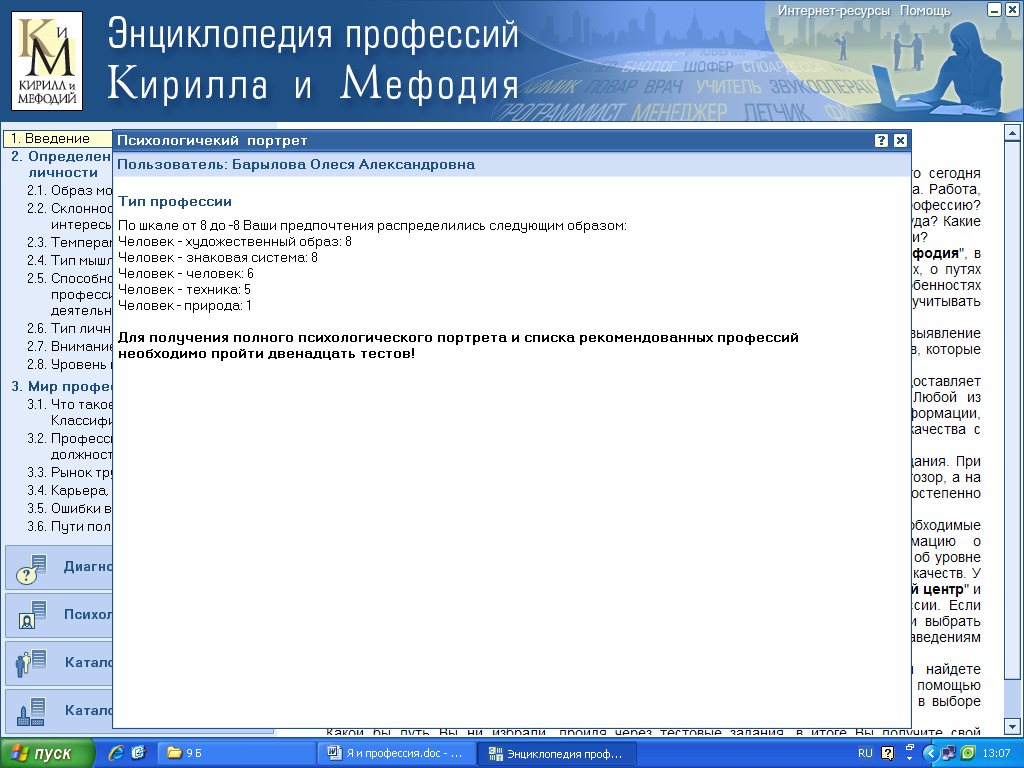Click the scroll-down arrow of the main text scrollbar
The width and height of the screenshot is (1024, 768).
pos(1012,726)
